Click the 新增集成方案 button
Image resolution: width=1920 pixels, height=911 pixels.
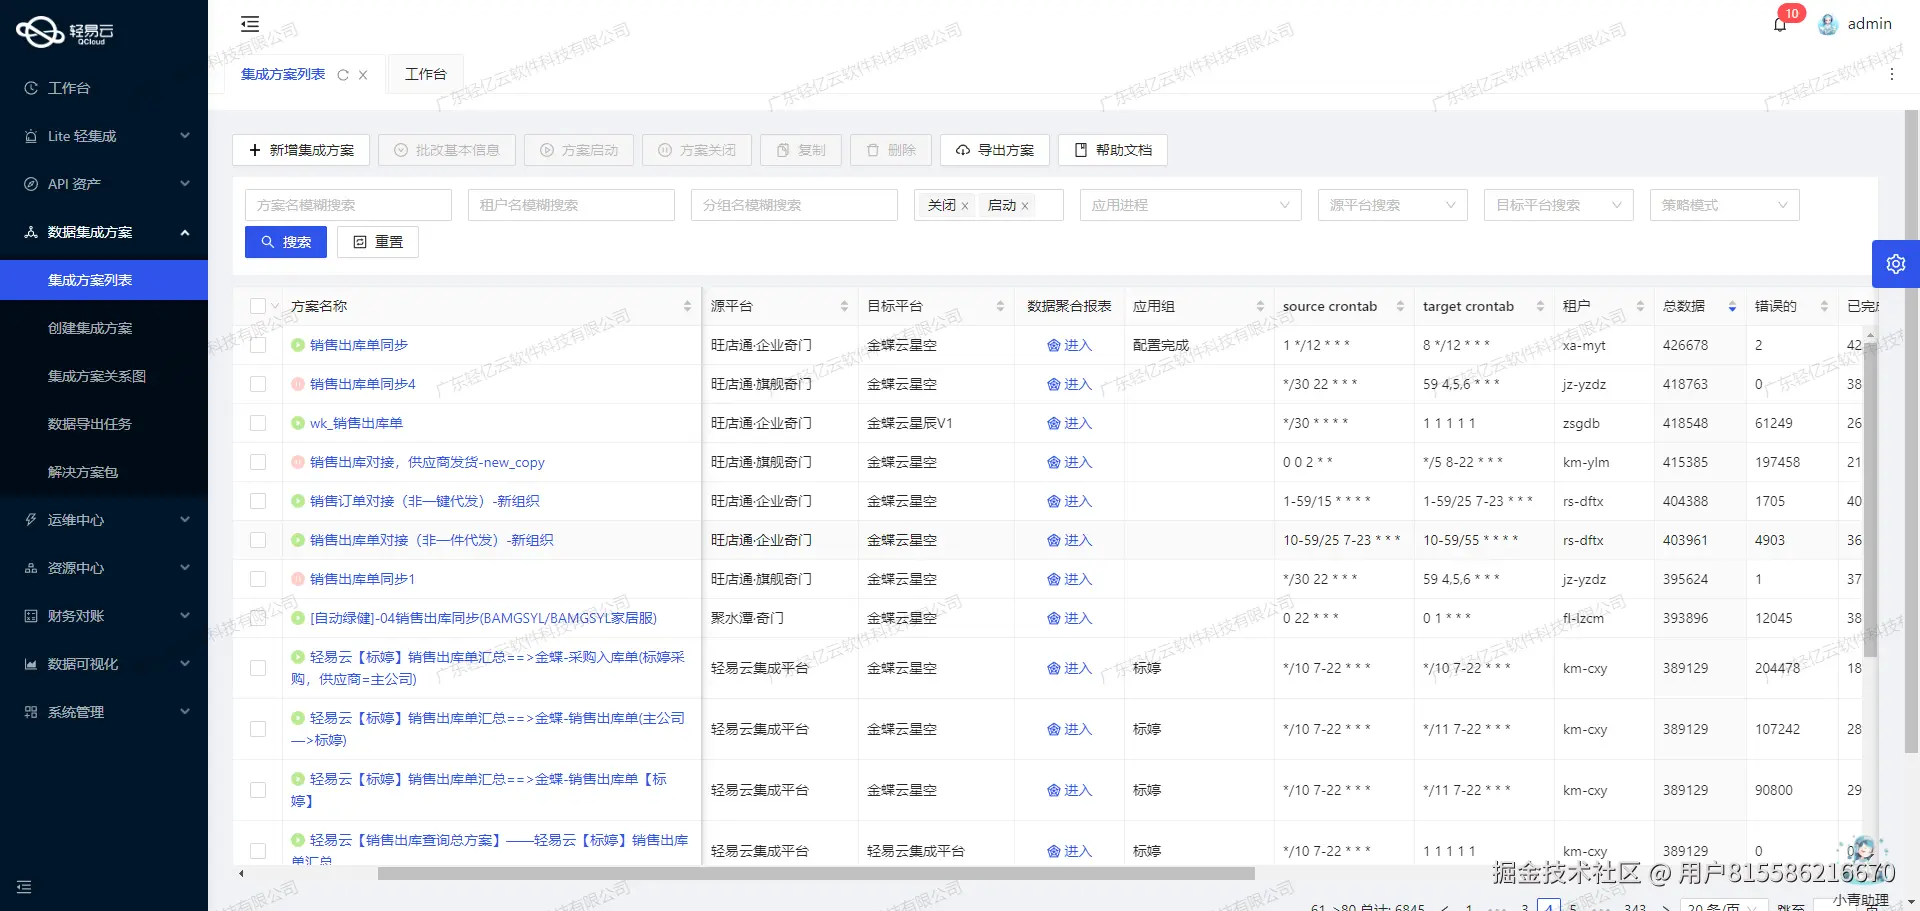point(301,150)
